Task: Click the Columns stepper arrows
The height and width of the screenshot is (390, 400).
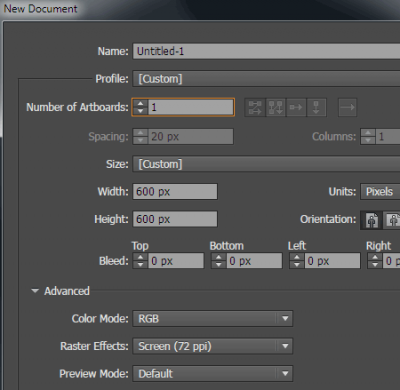Action: click(x=368, y=137)
